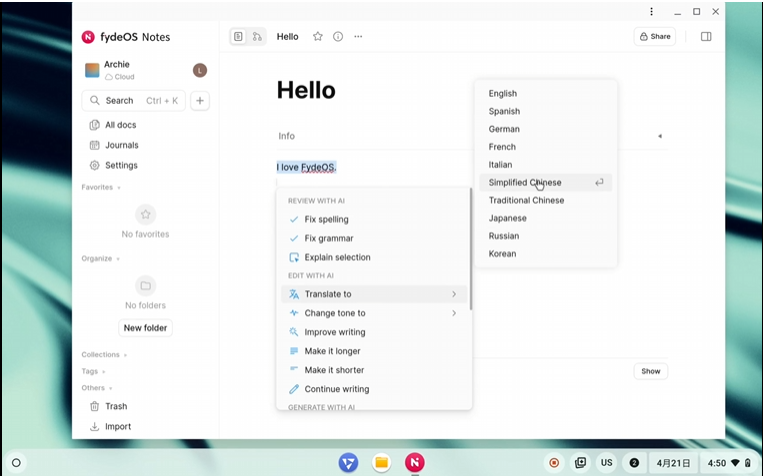Image resolution: width=763 pixels, height=476 pixels.
Task: Translate to Korean
Action: click(x=545, y=254)
